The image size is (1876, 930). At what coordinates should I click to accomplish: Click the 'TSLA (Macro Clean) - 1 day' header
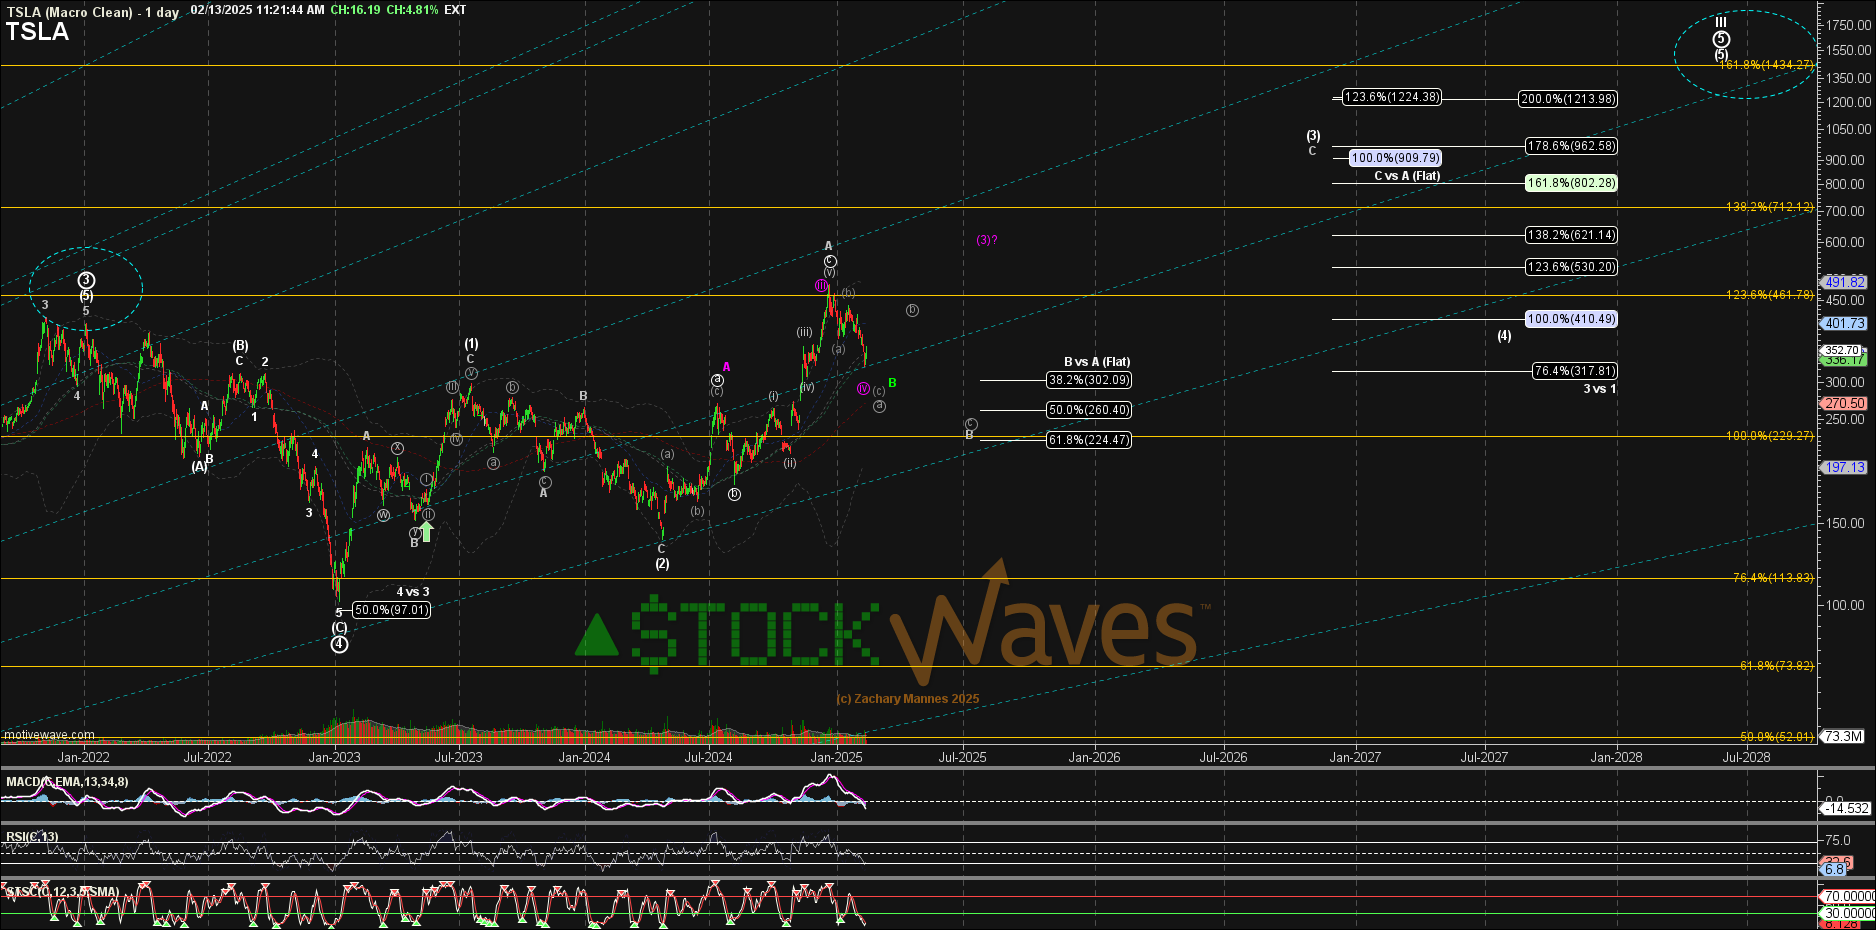click(x=93, y=12)
